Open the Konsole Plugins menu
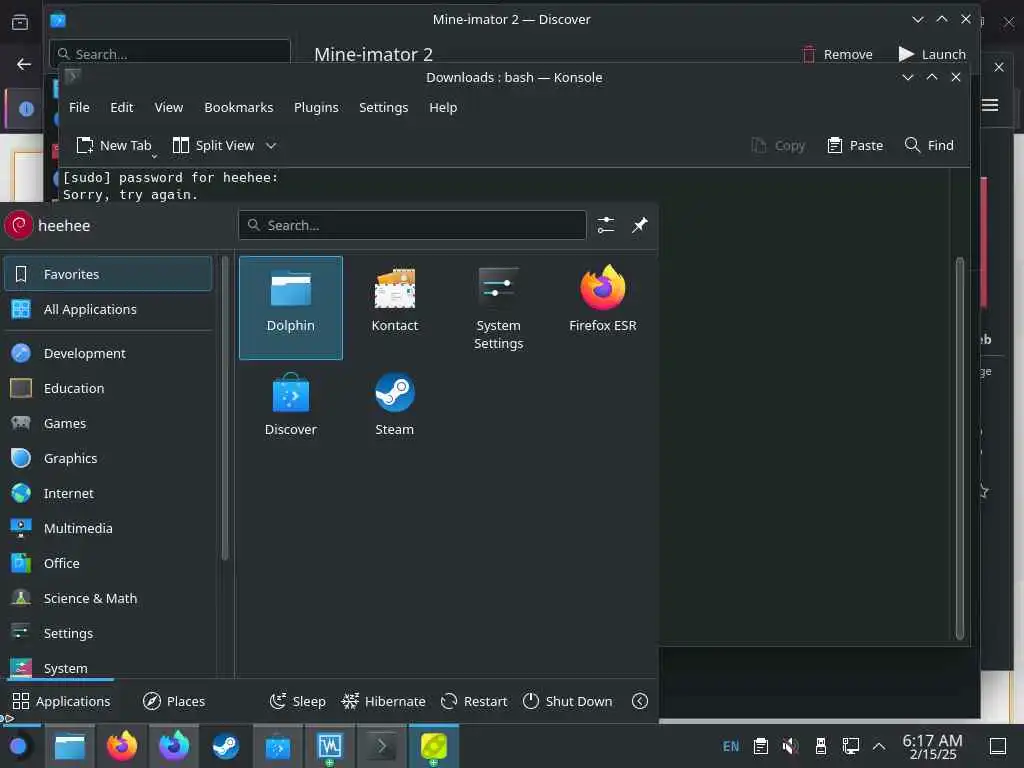 click(316, 108)
